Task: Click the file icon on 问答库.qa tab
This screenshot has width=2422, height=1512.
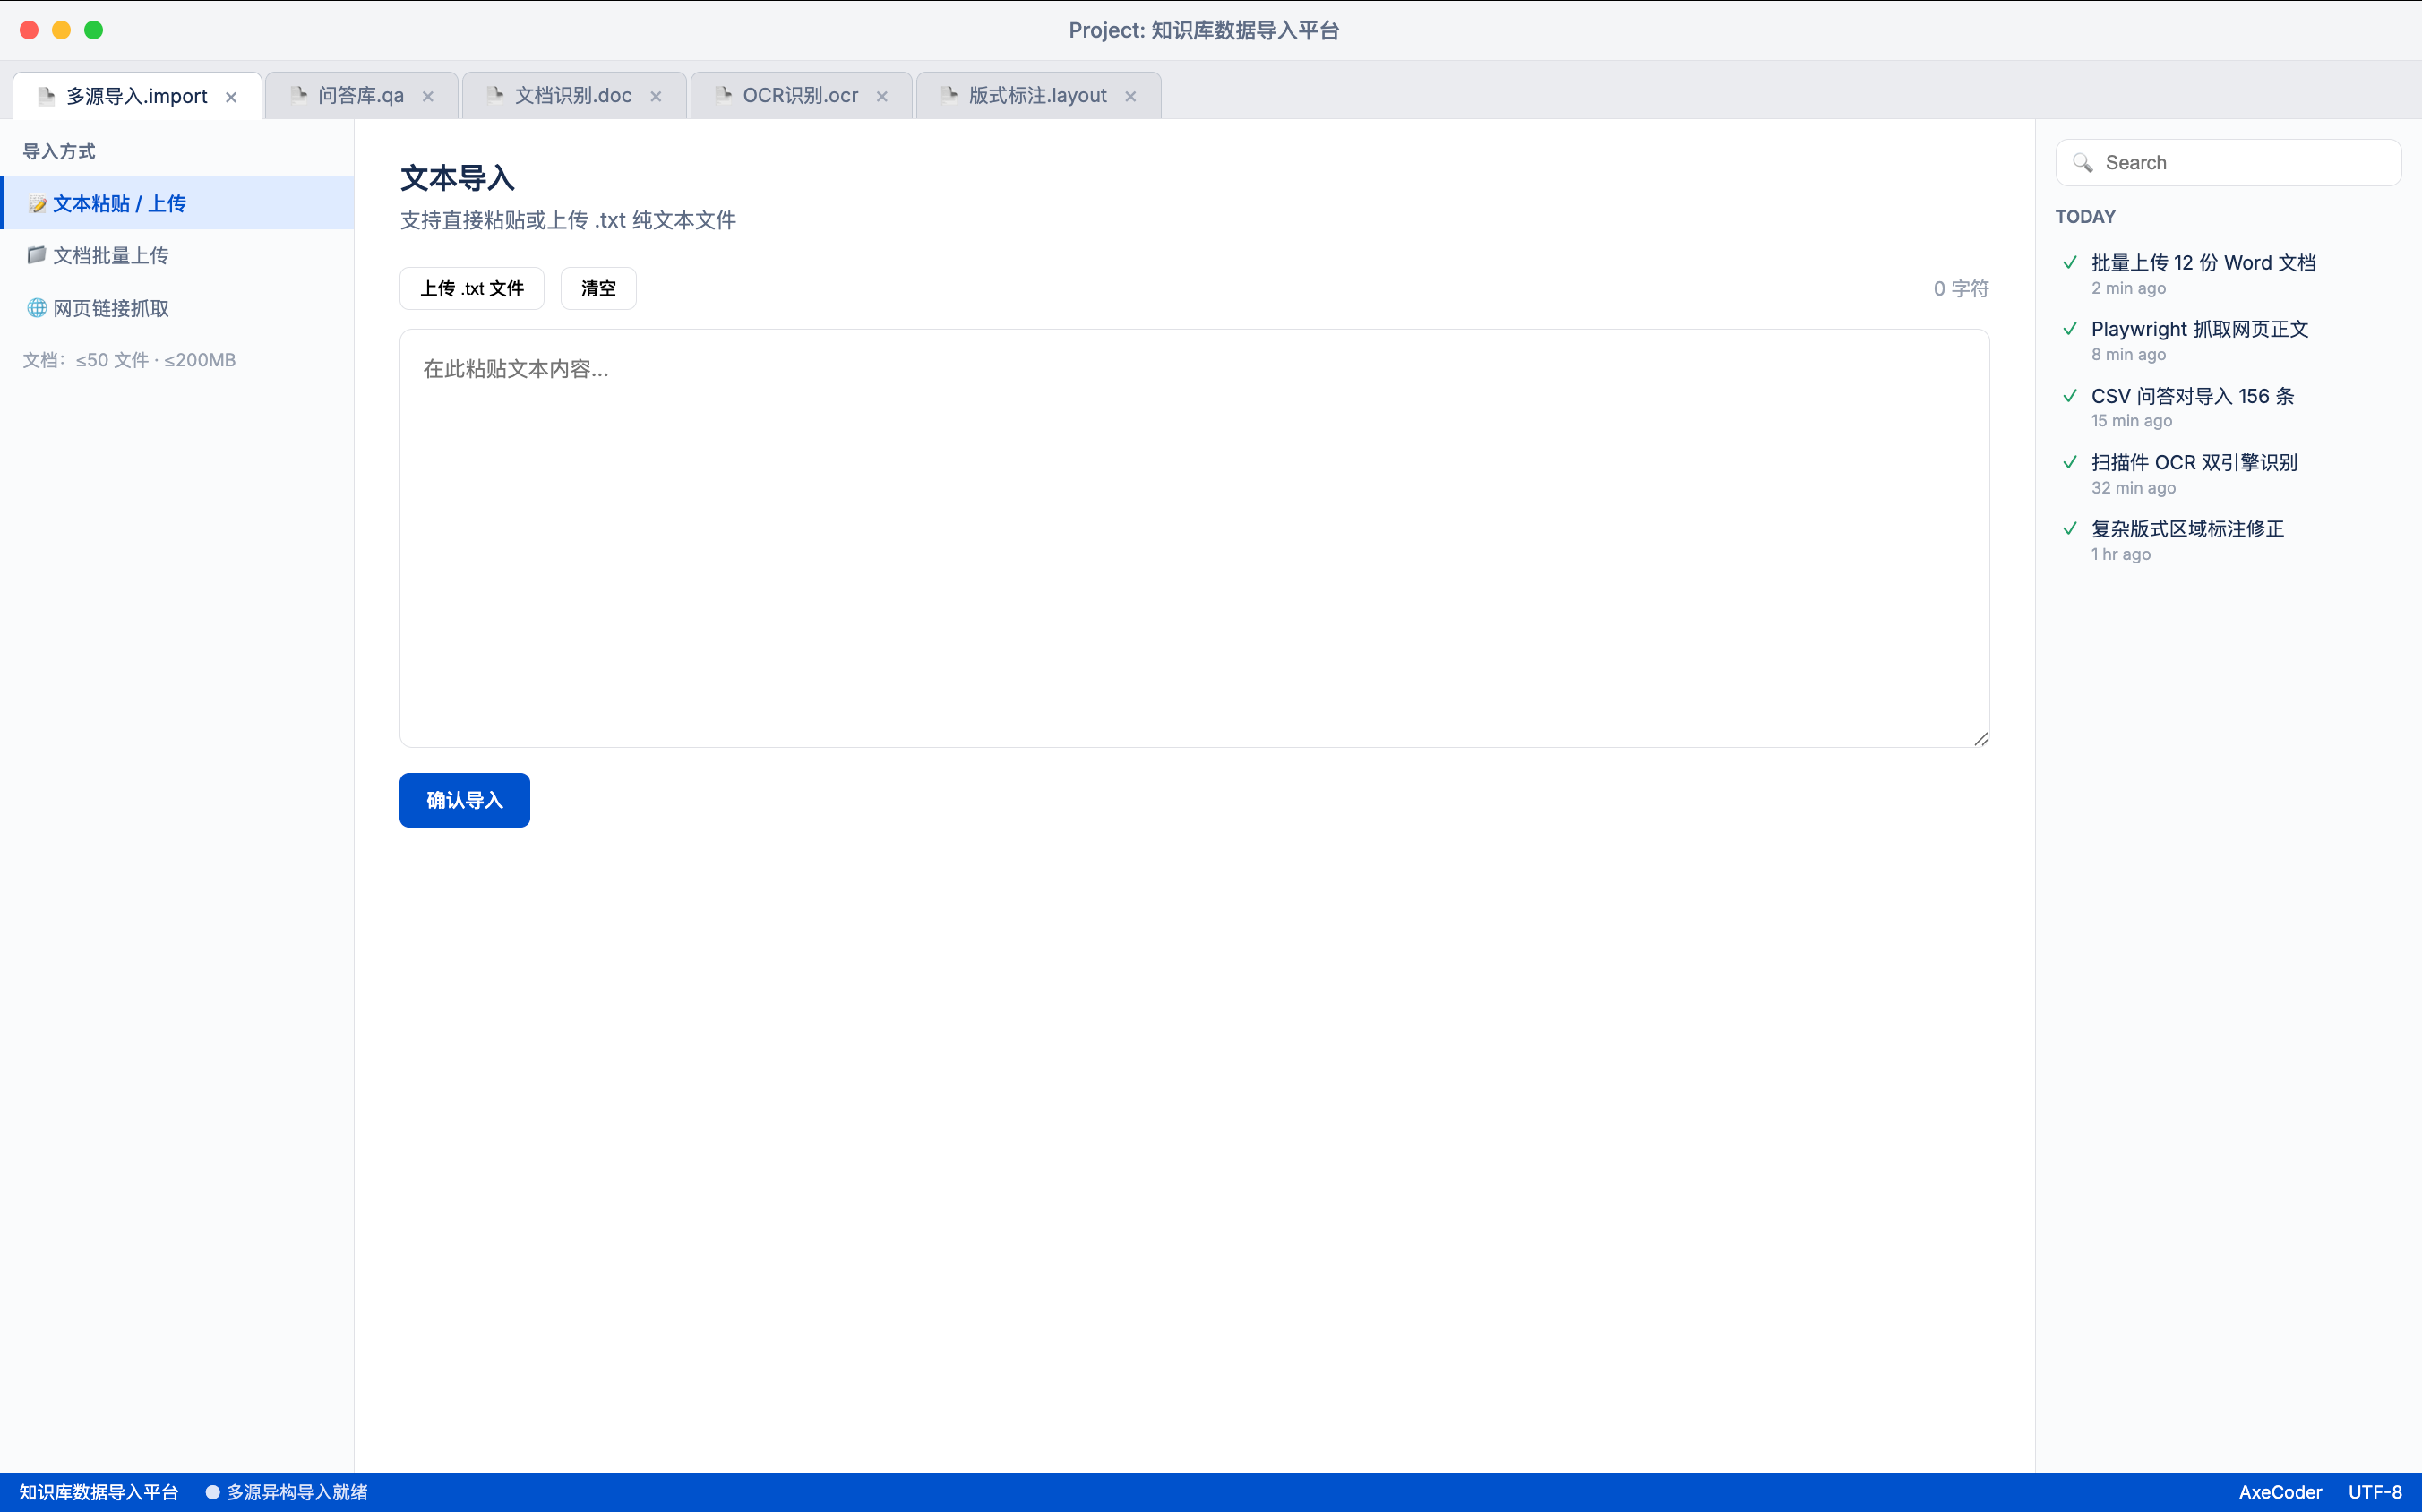Action: [298, 95]
